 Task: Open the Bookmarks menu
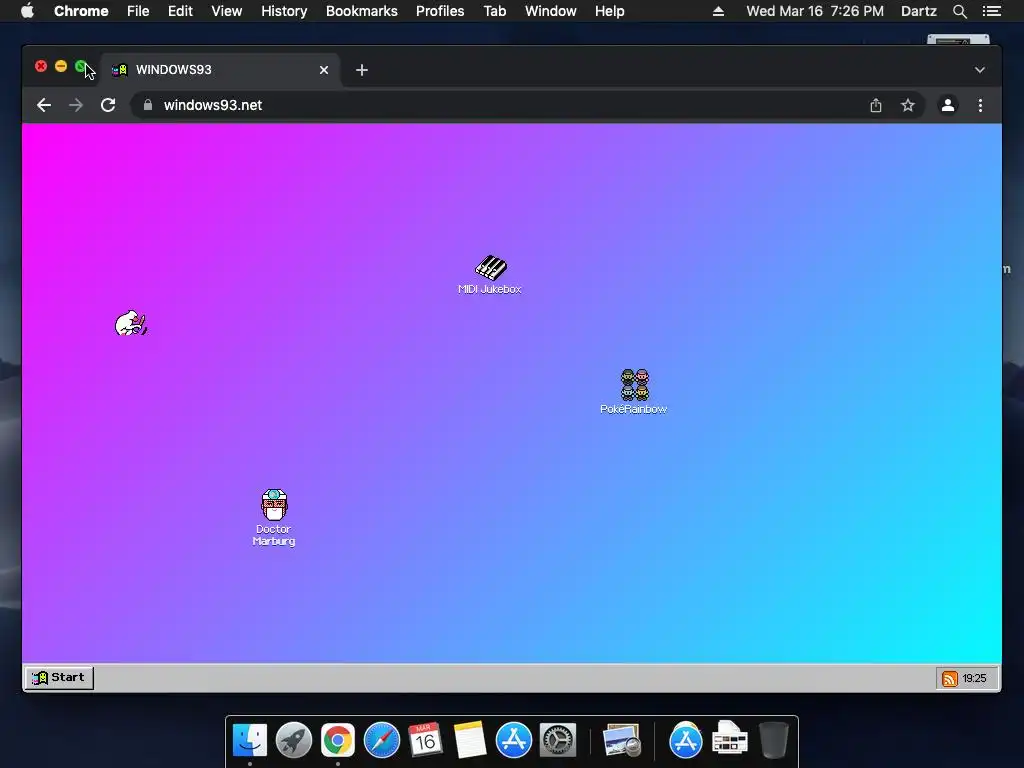tap(362, 11)
